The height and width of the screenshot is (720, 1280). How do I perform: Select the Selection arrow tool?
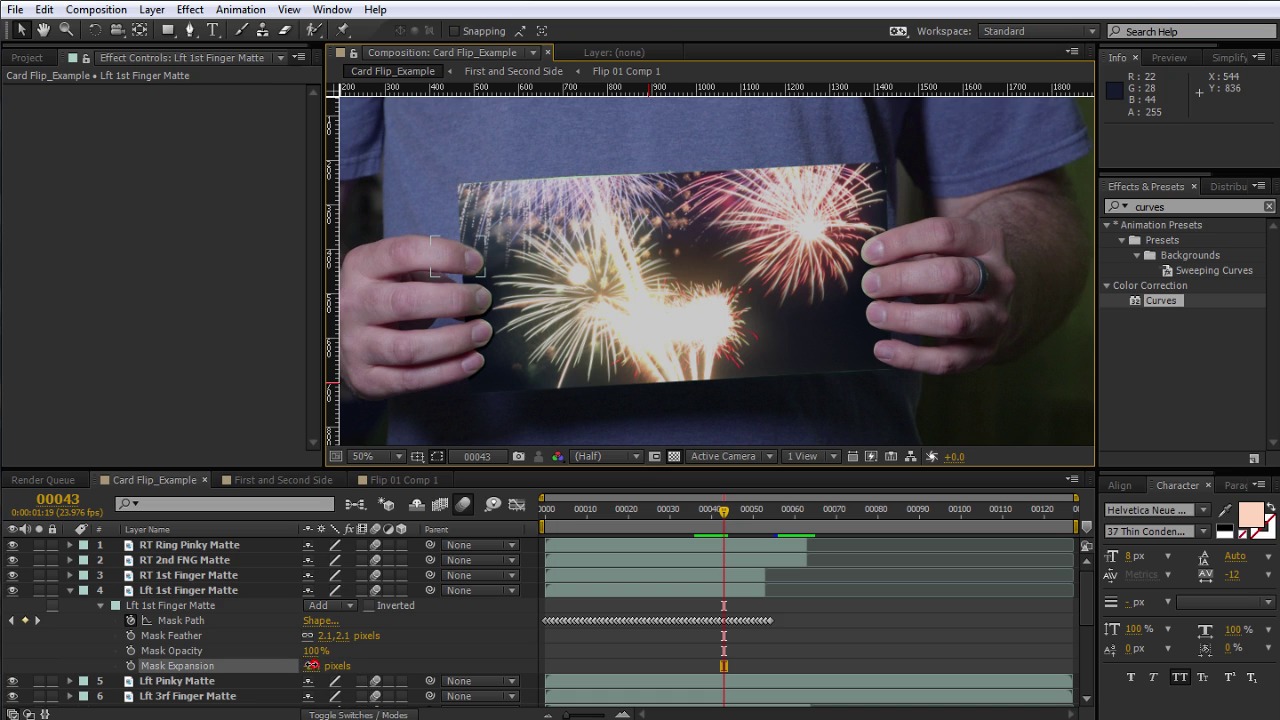click(21, 30)
